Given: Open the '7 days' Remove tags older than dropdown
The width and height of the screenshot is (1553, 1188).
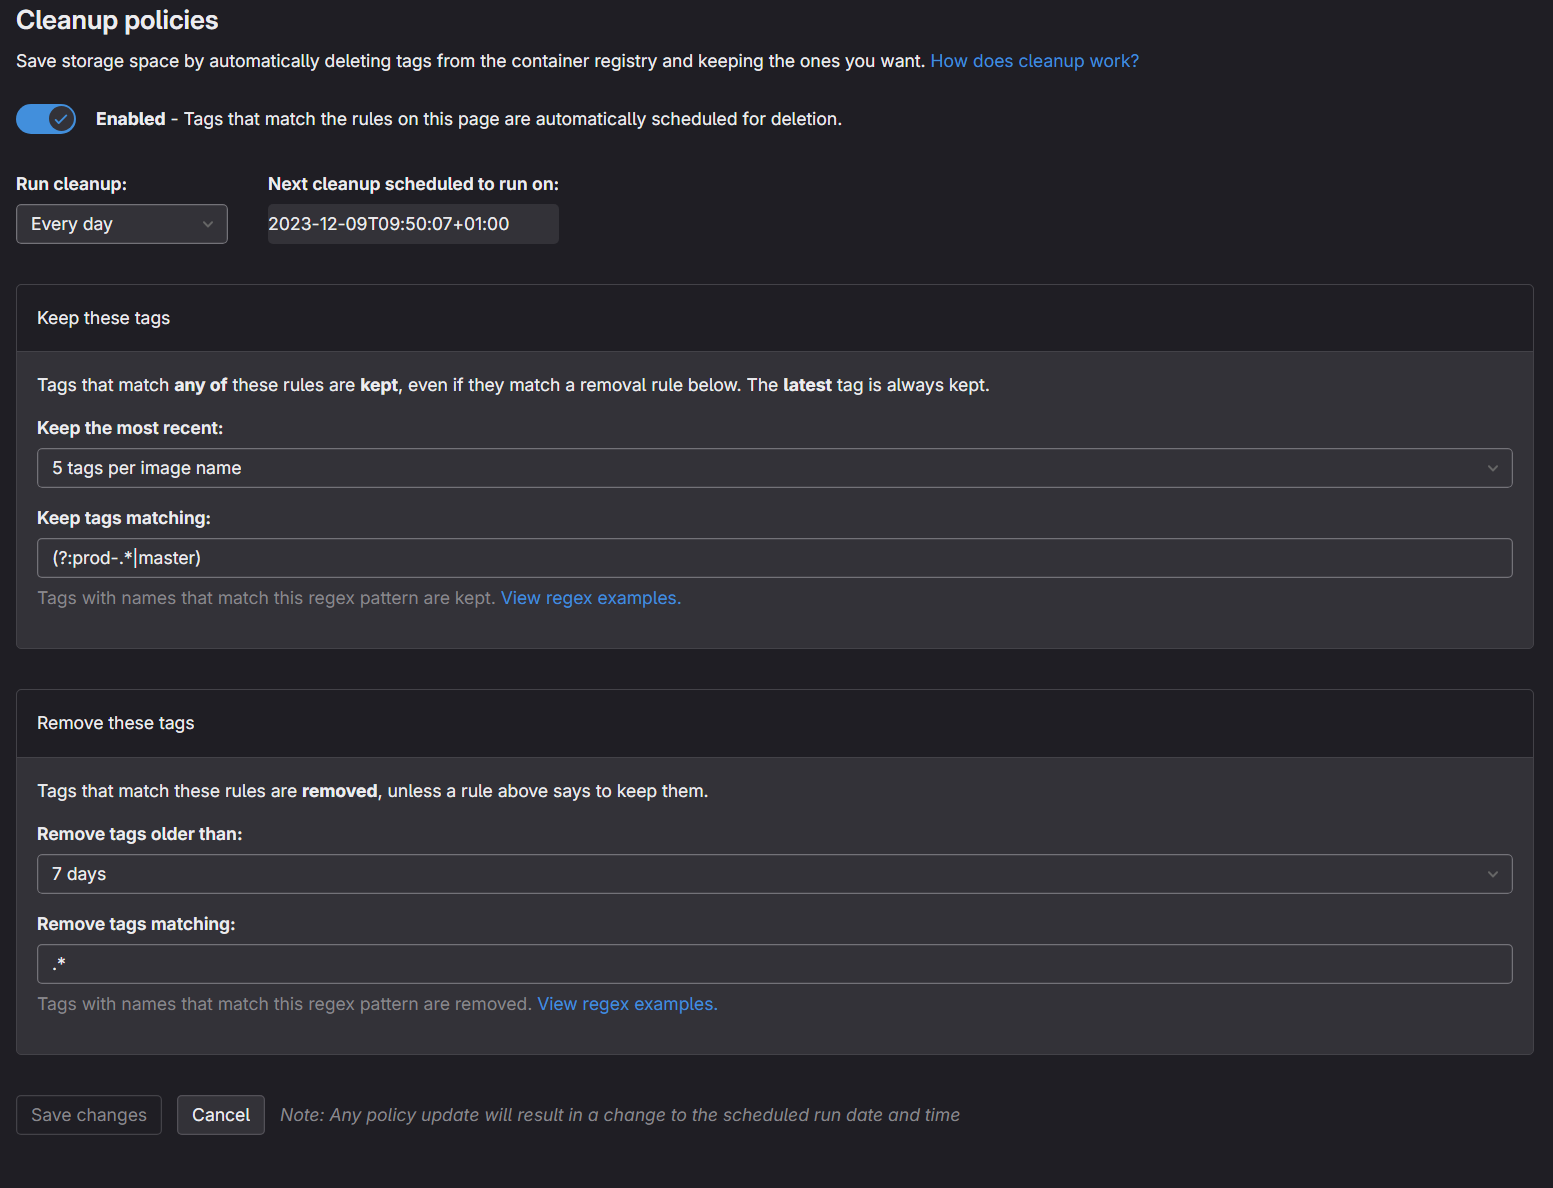Looking at the screenshot, I should point(774,874).
